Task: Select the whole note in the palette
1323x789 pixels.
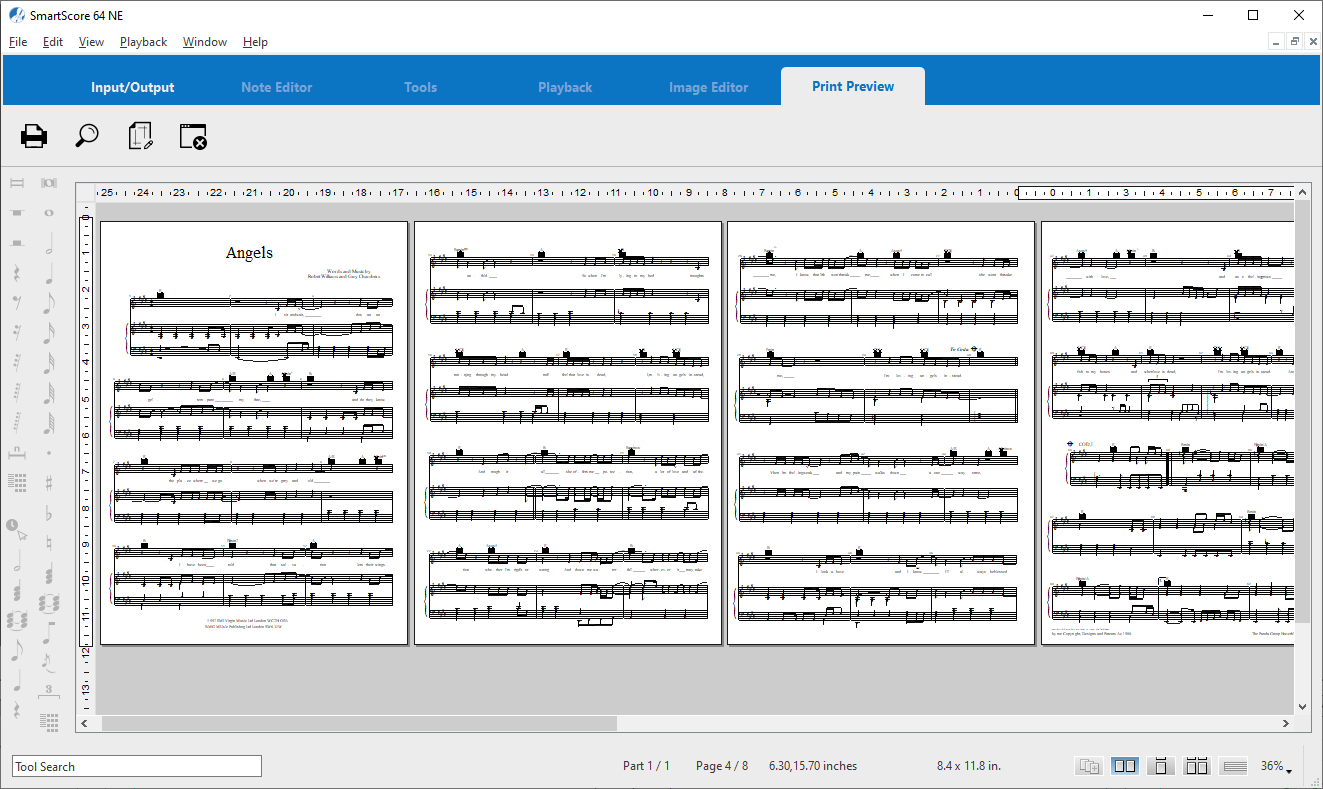Action: pyautogui.click(x=48, y=213)
